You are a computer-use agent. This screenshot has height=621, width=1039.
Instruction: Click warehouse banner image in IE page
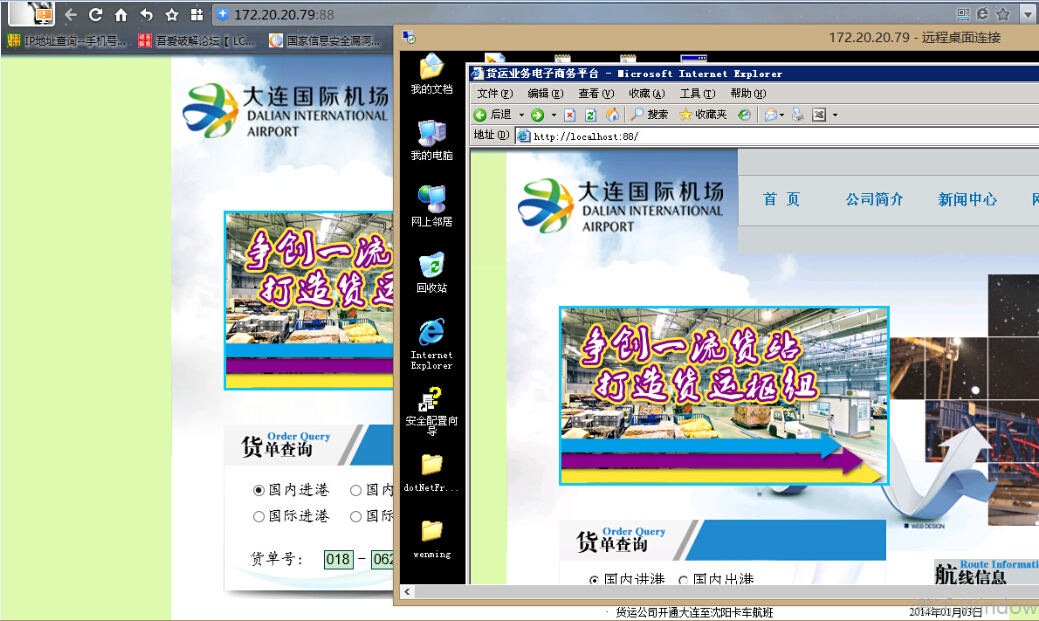(724, 396)
